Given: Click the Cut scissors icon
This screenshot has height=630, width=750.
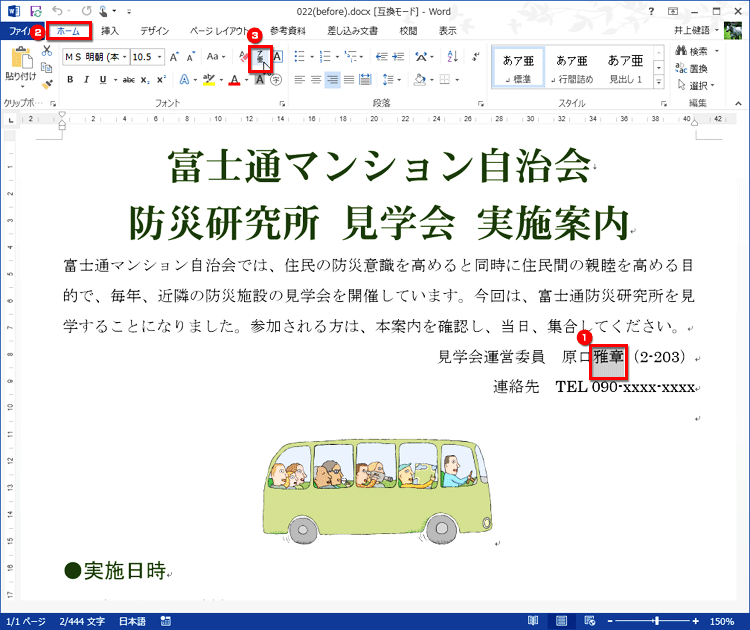Looking at the screenshot, I should [x=46, y=51].
